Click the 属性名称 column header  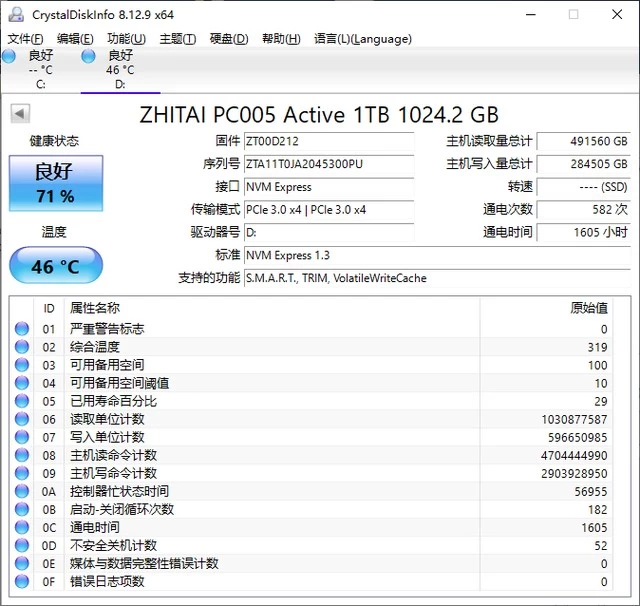tap(94, 308)
